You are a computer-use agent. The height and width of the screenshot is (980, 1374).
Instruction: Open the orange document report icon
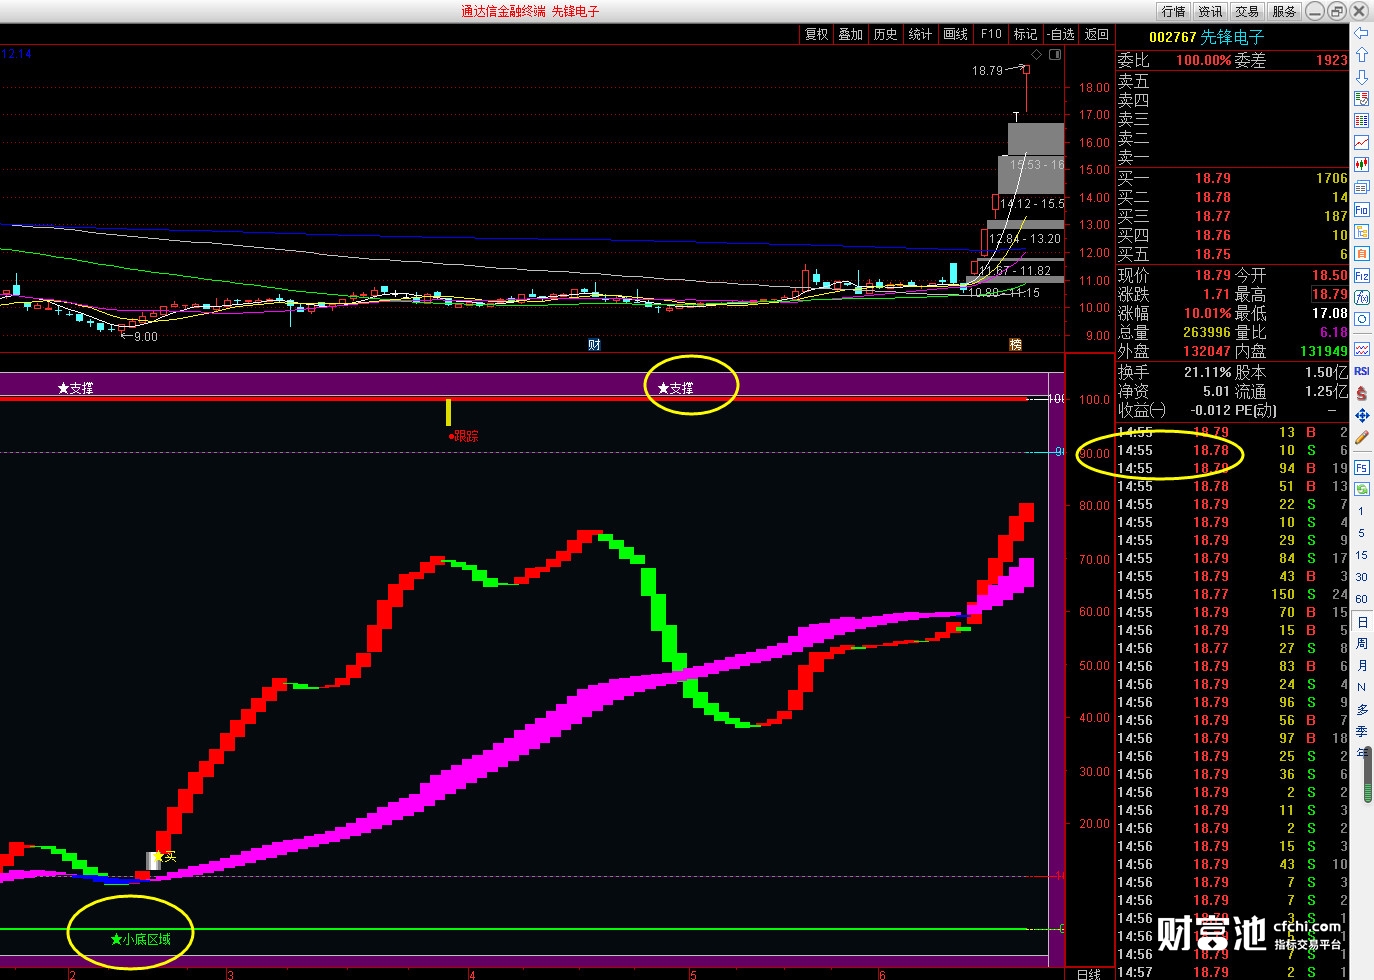[1361, 254]
